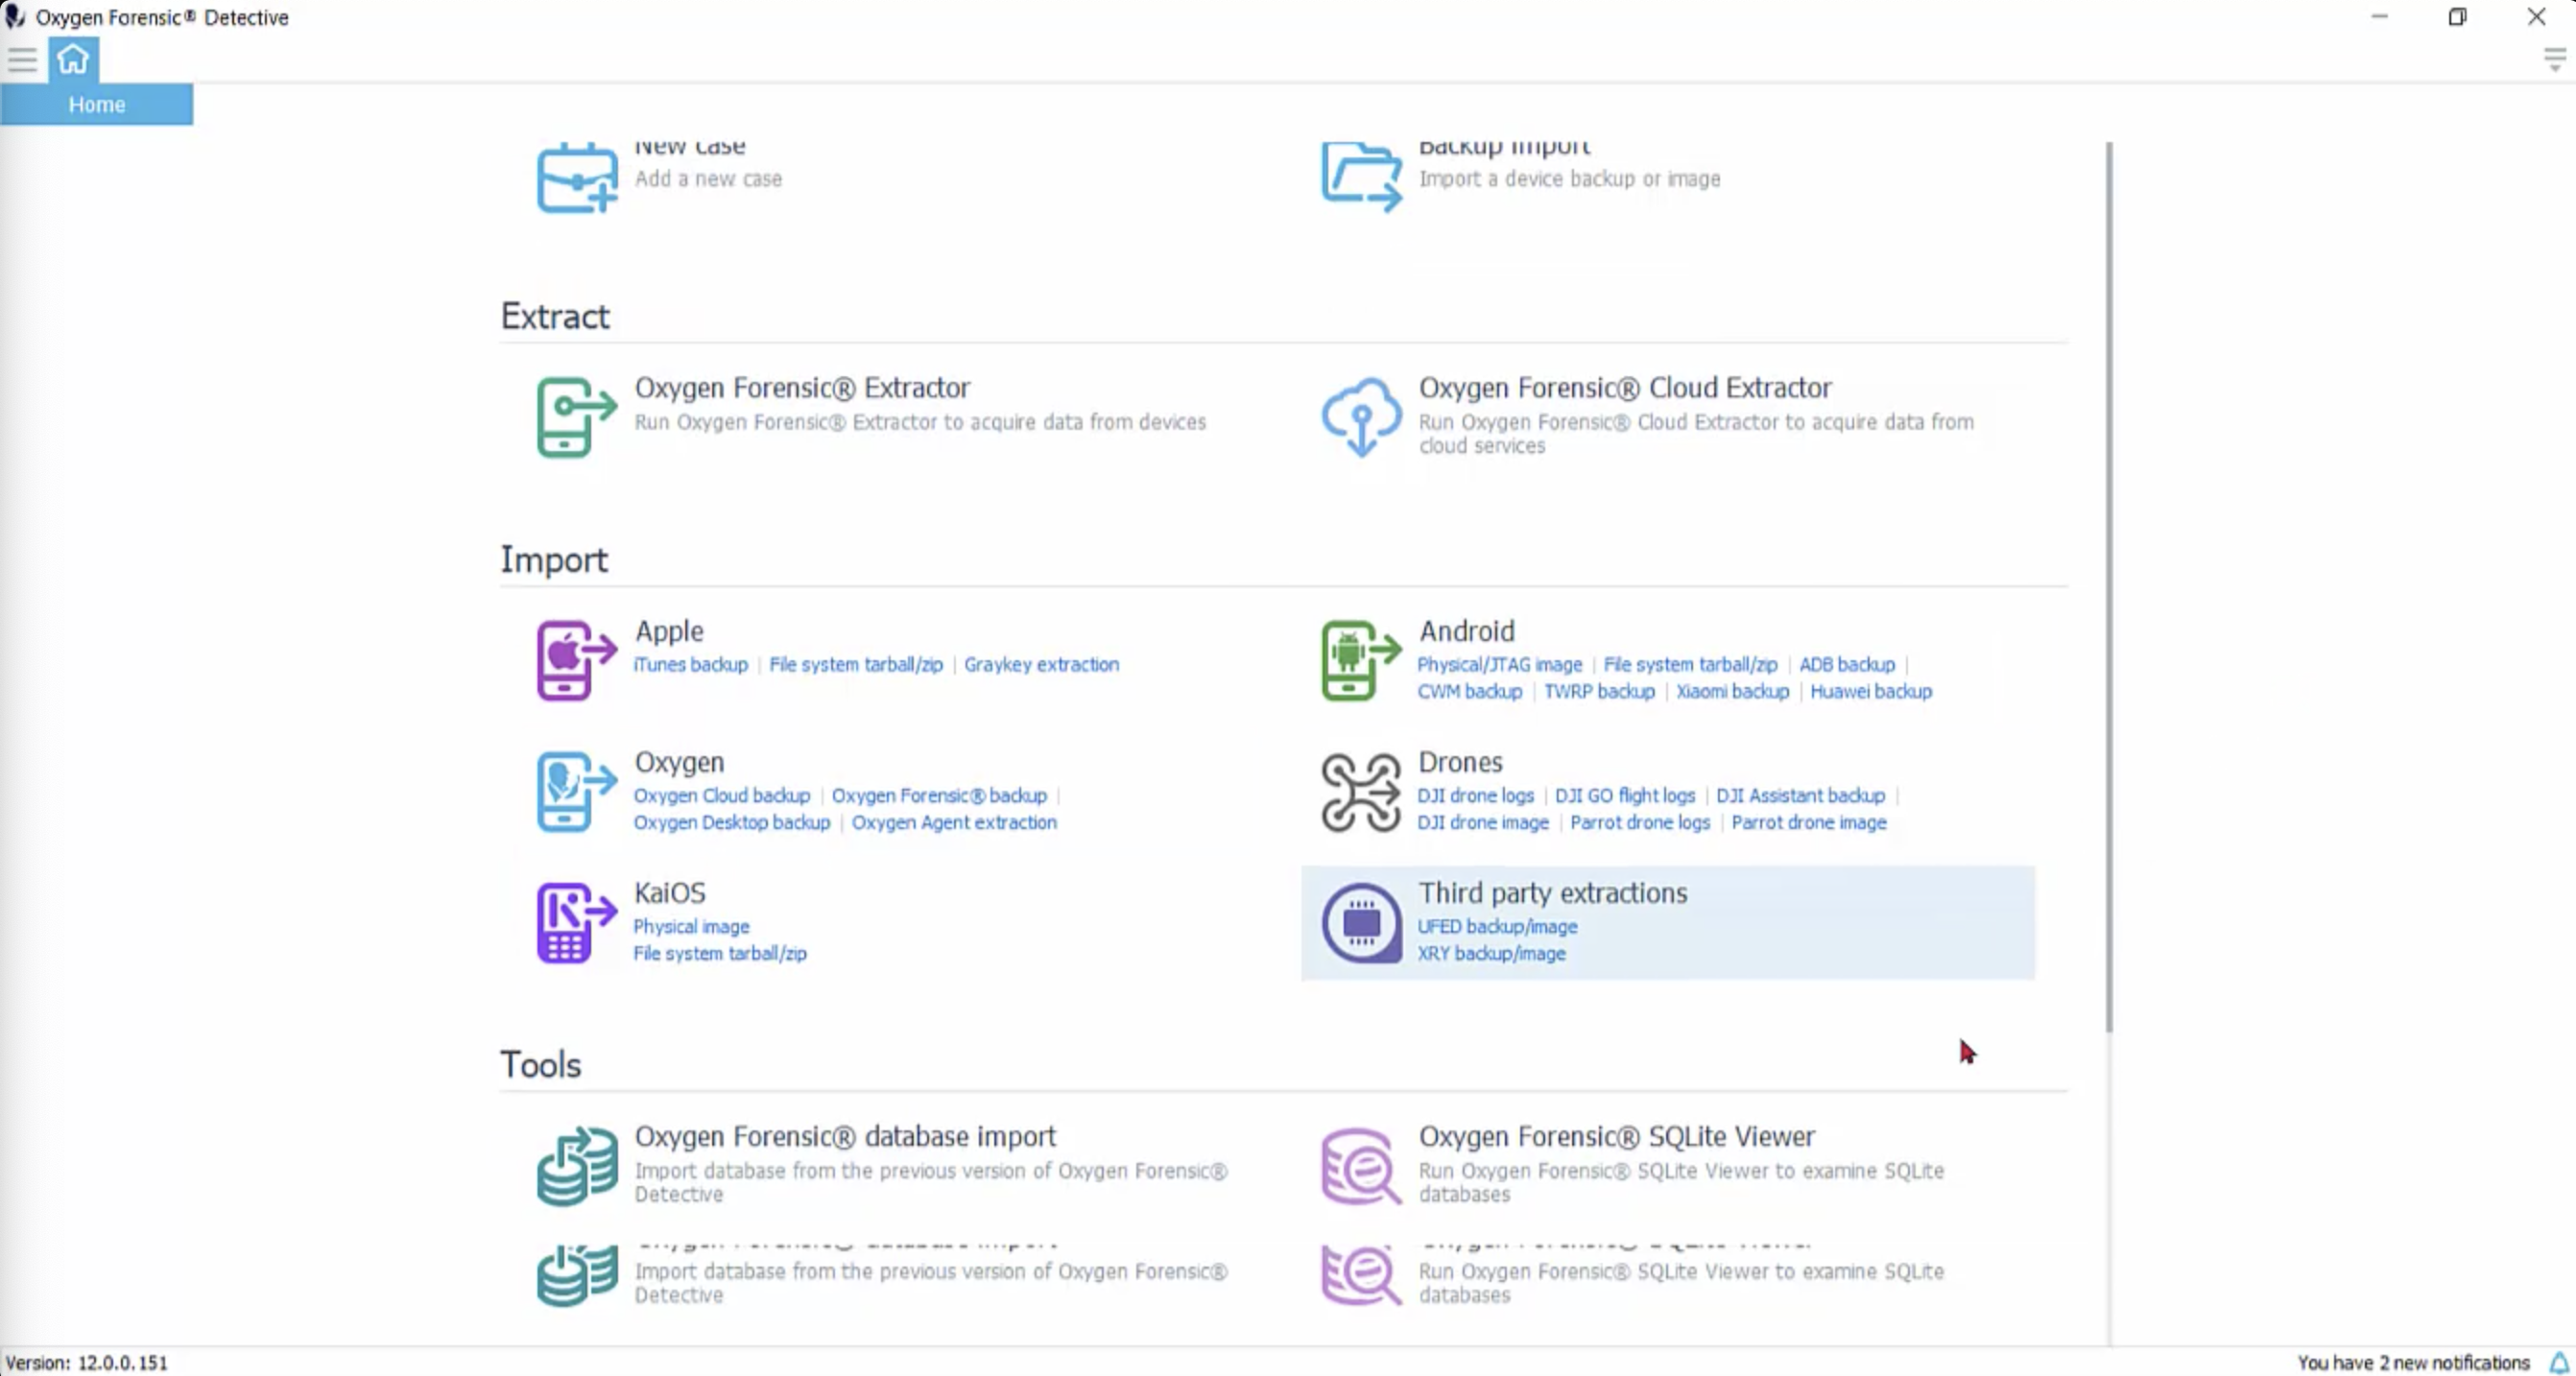Open Oxygen Forensic Cloud Extractor title
The height and width of the screenshot is (1376, 2576).
click(1625, 387)
